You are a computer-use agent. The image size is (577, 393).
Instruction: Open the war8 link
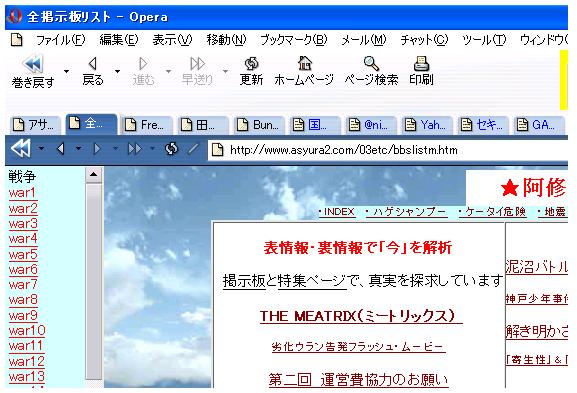(x=23, y=300)
